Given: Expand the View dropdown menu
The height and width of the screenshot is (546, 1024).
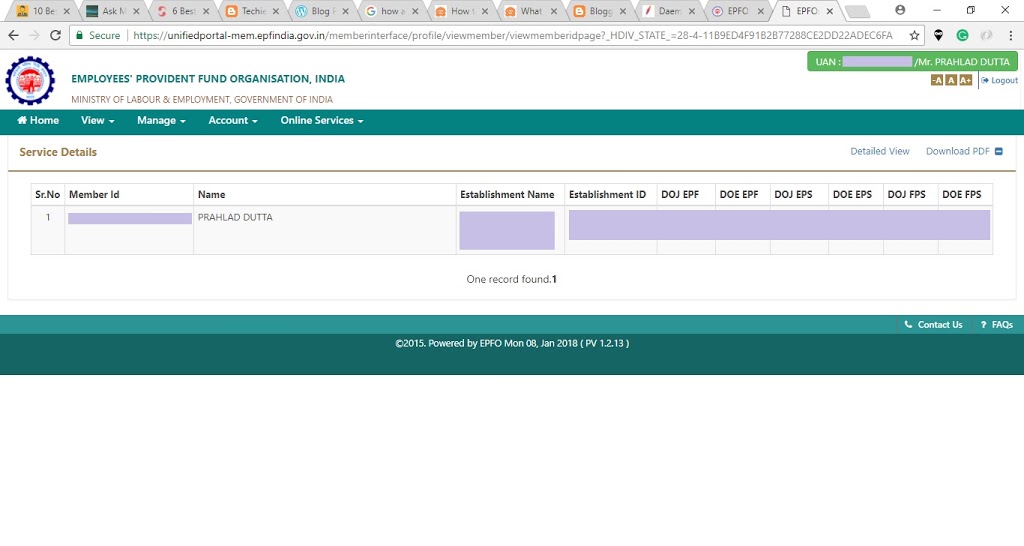Looking at the screenshot, I should (x=97, y=121).
